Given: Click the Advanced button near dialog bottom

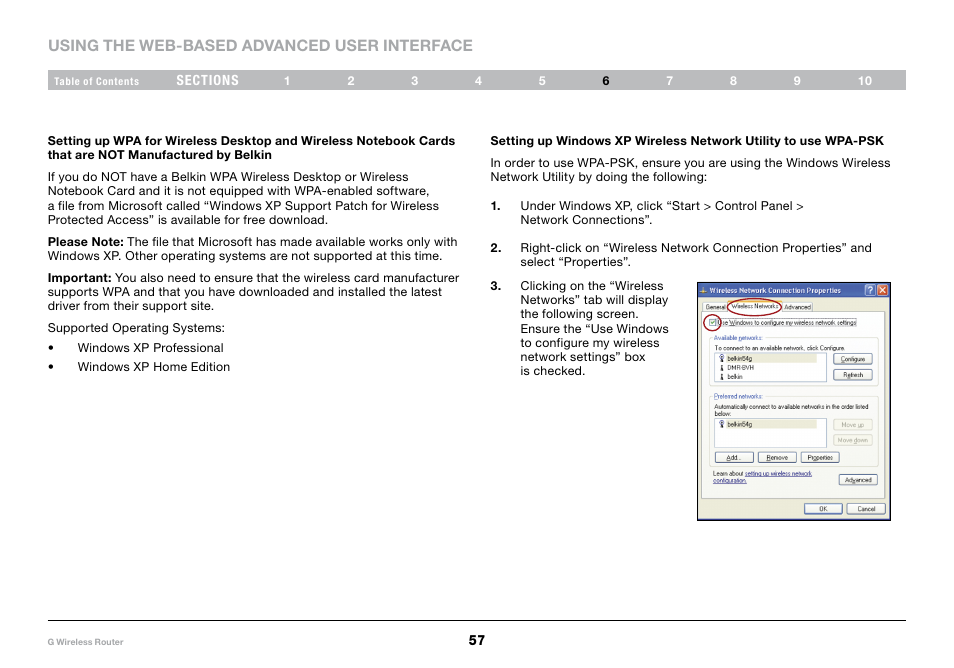Looking at the screenshot, I should coord(858,480).
